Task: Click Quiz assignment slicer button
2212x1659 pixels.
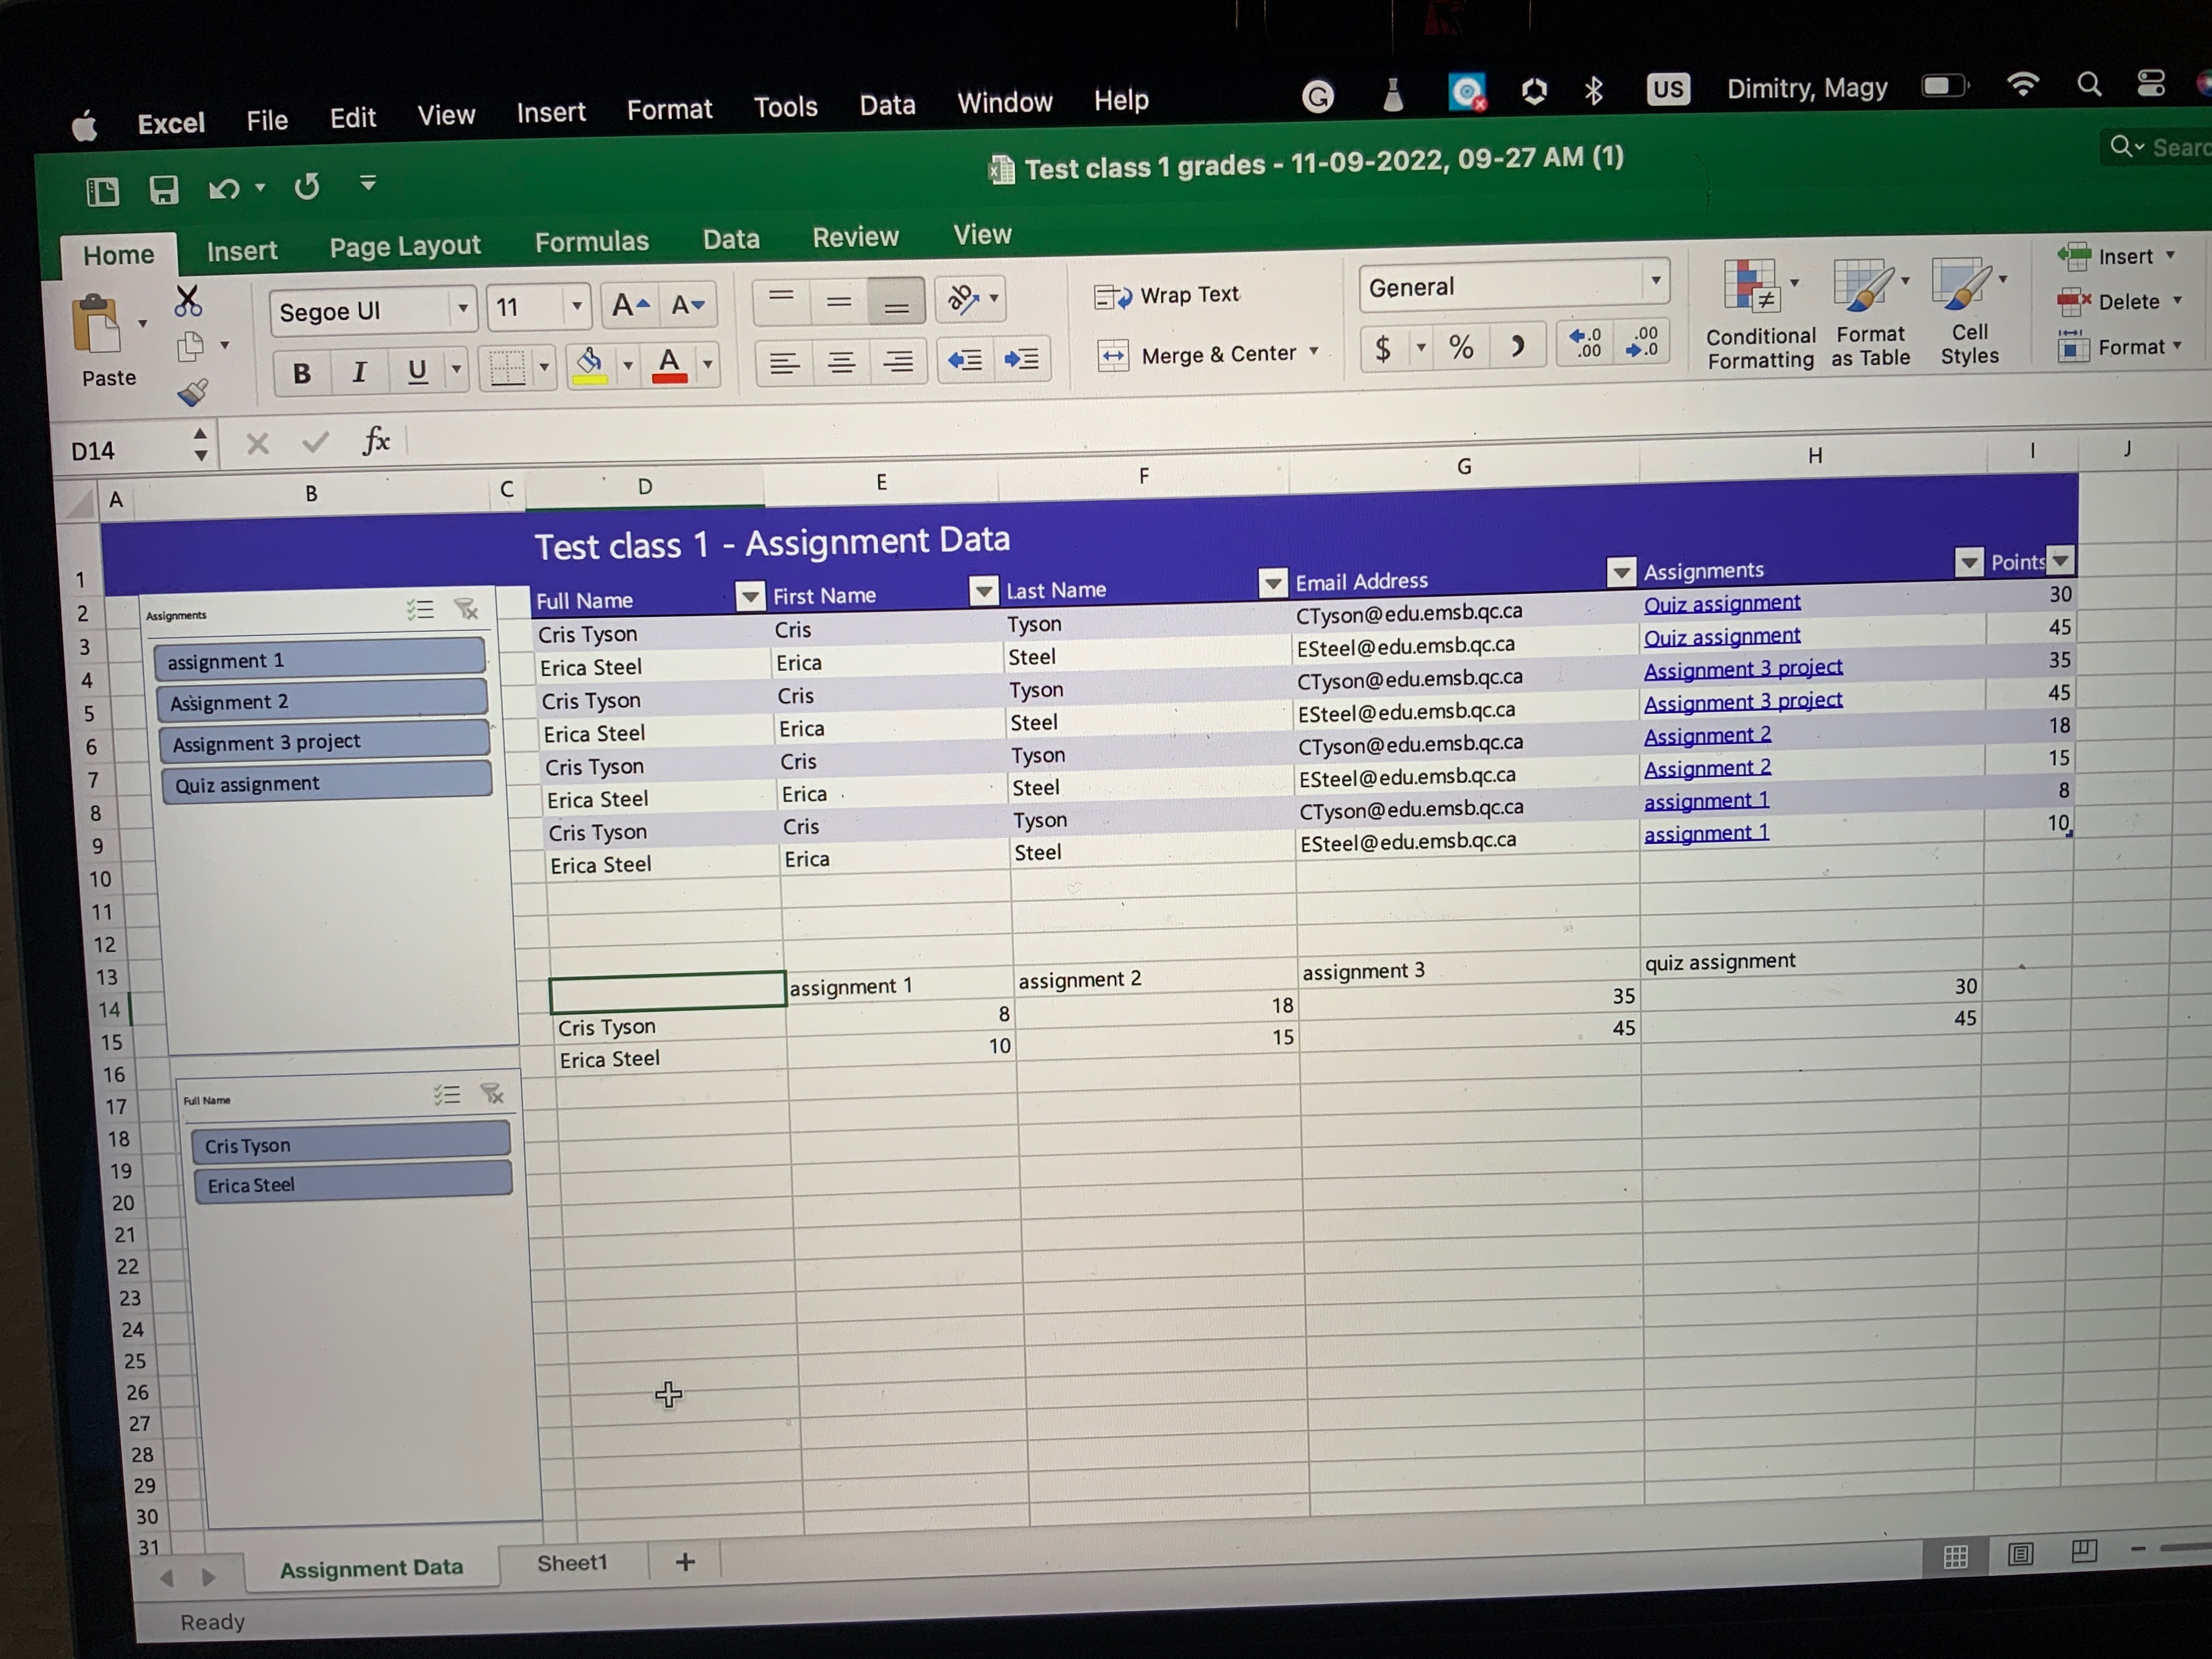Action: 326,783
